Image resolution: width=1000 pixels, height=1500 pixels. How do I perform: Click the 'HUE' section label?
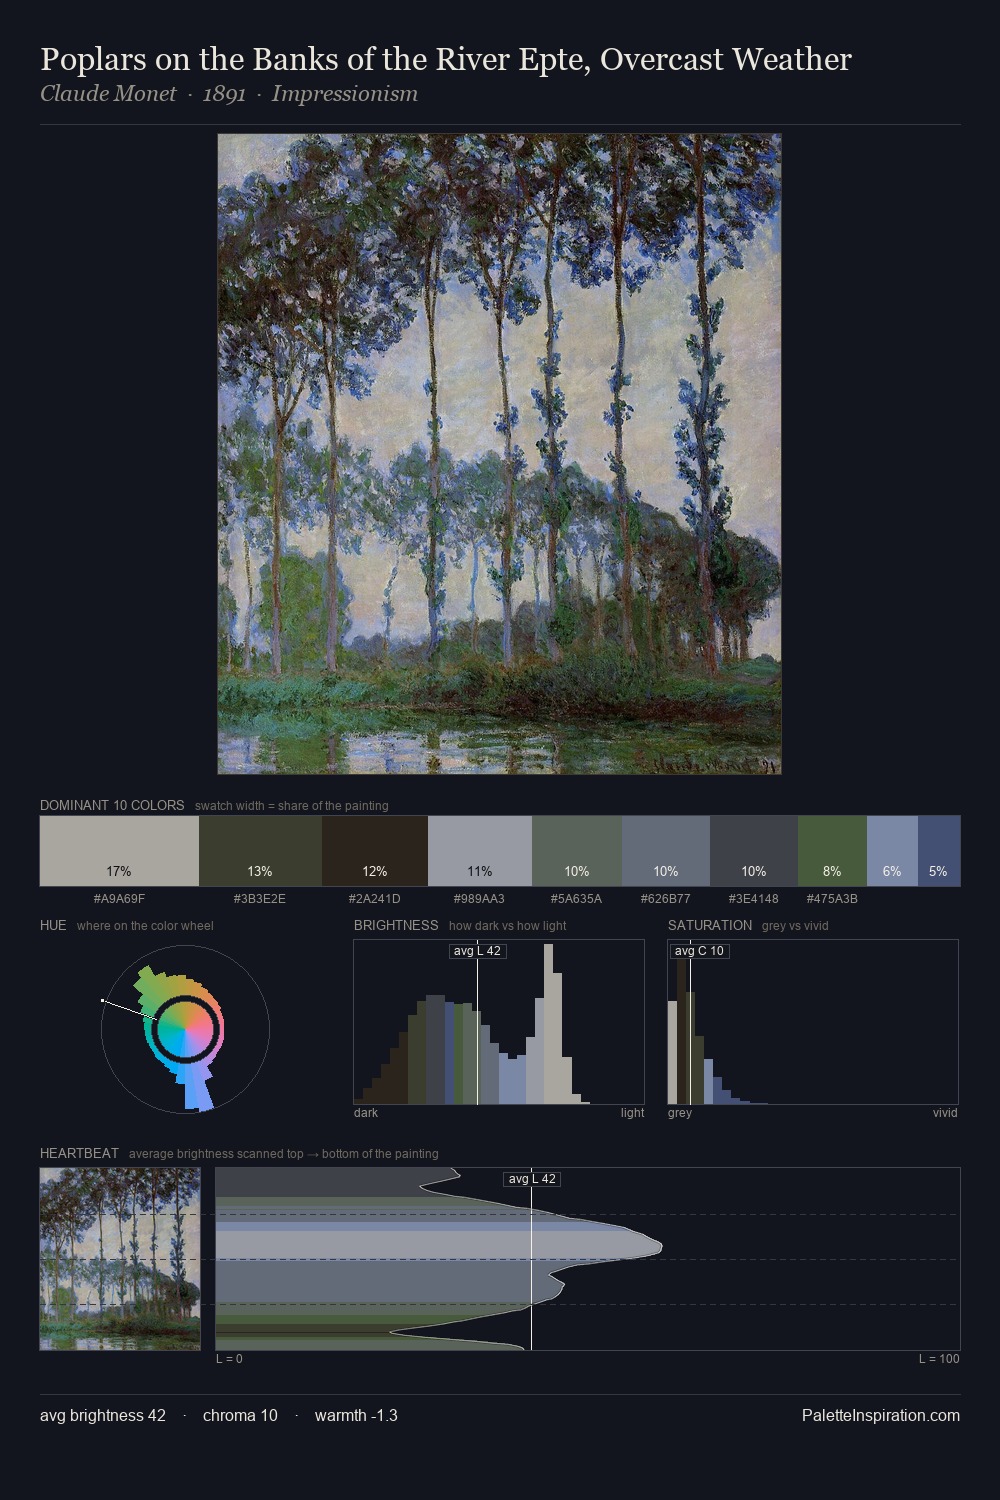(53, 925)
